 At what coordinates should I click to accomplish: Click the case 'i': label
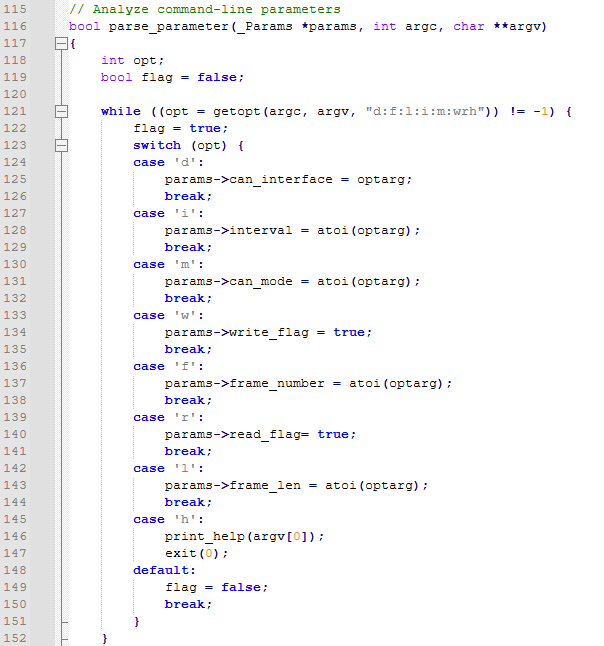168,213
